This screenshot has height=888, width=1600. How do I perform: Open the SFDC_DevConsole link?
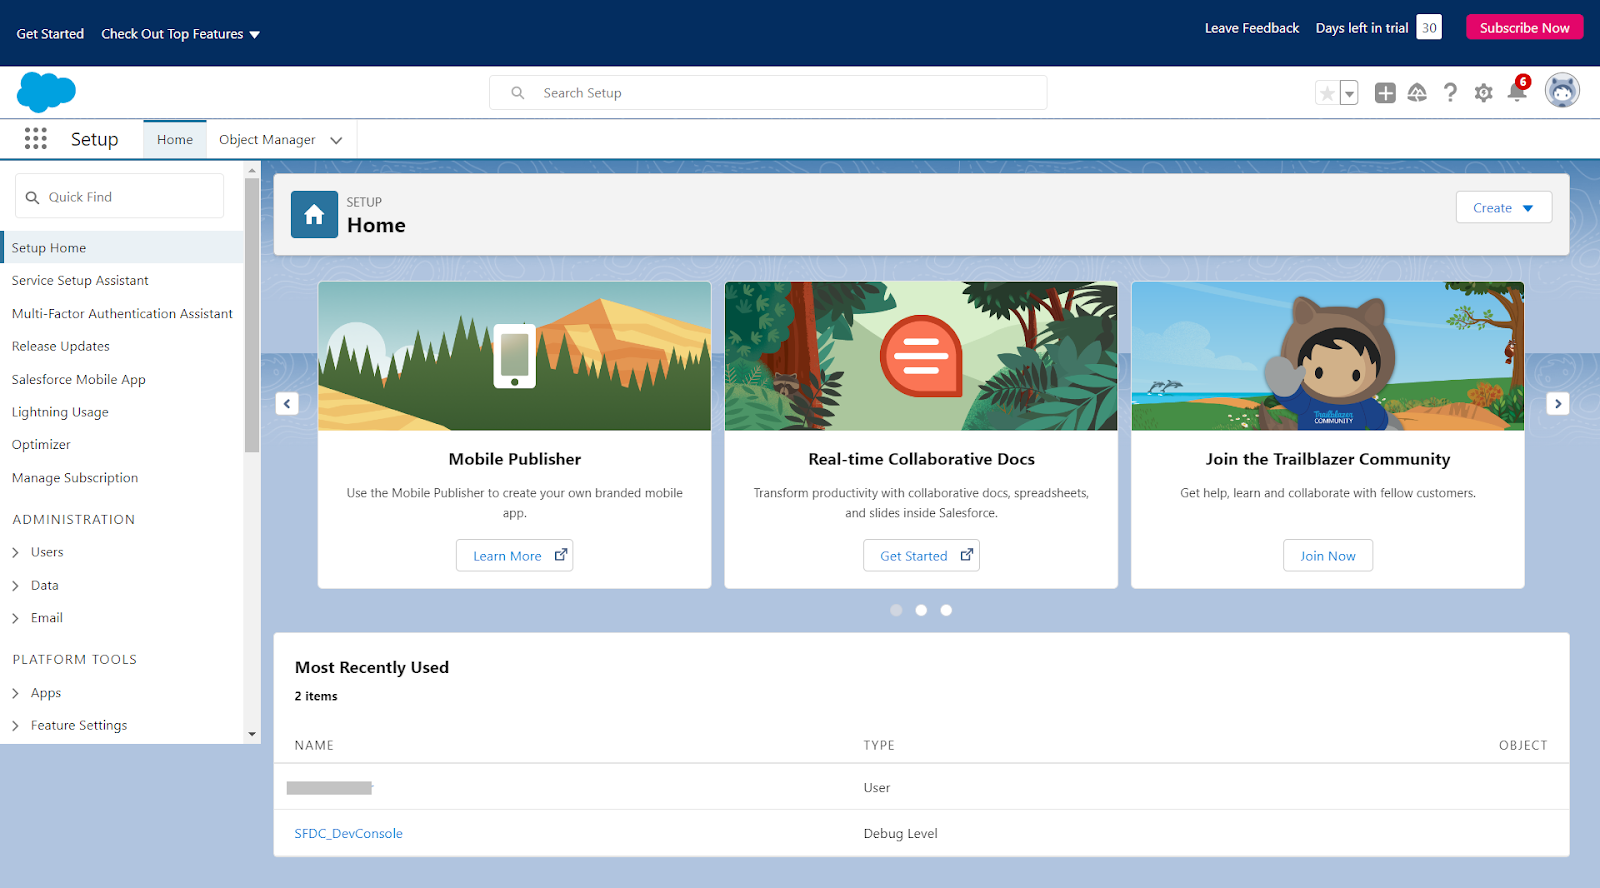coord(348,833)
